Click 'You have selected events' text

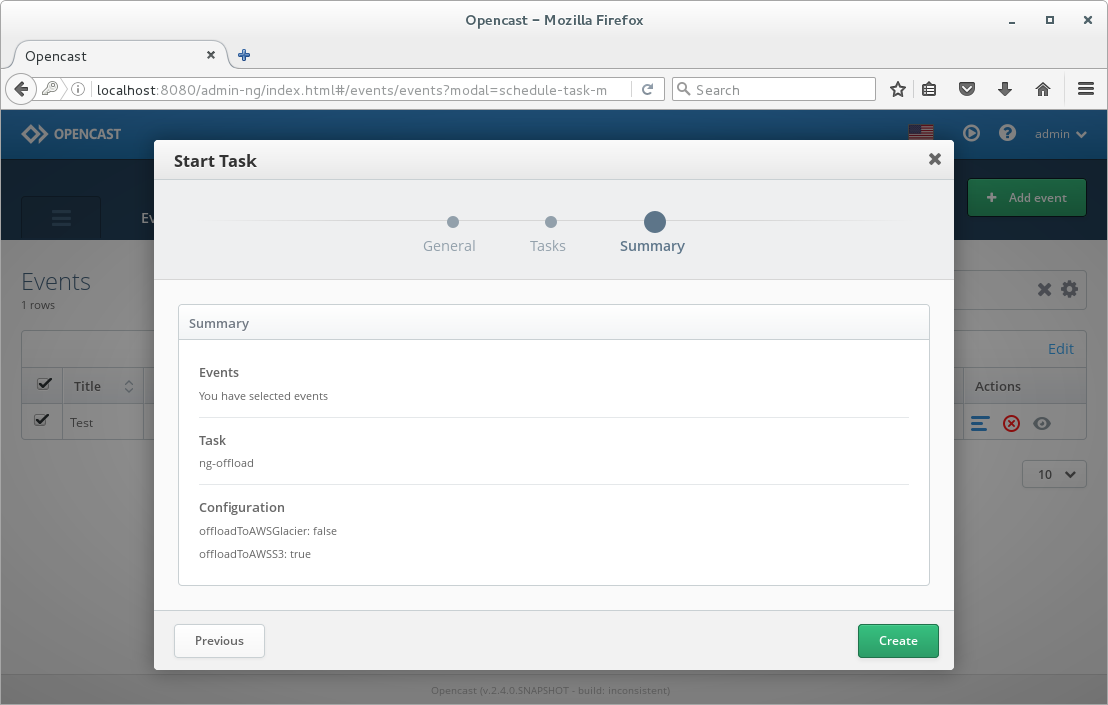[263, 396]
